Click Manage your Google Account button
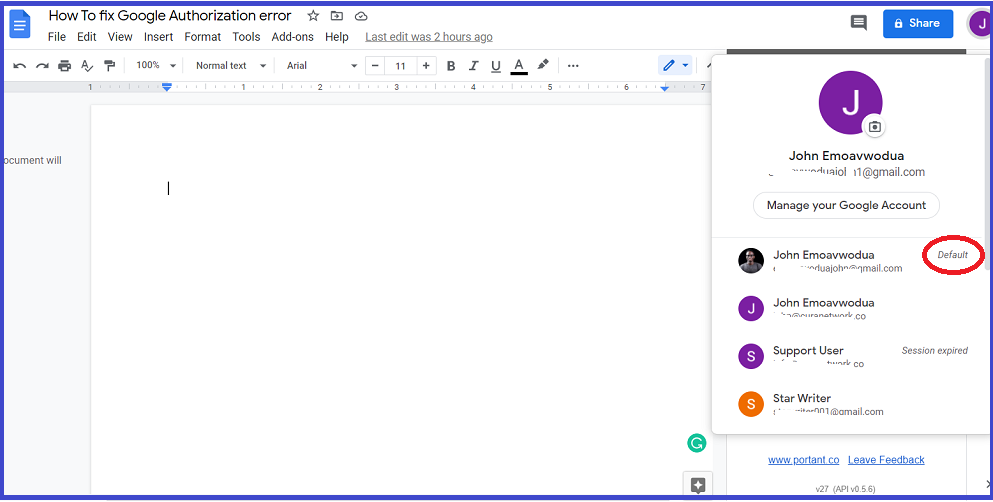This screenshot has width=993, height=502. pyautogui.click(x=846, y=205)
